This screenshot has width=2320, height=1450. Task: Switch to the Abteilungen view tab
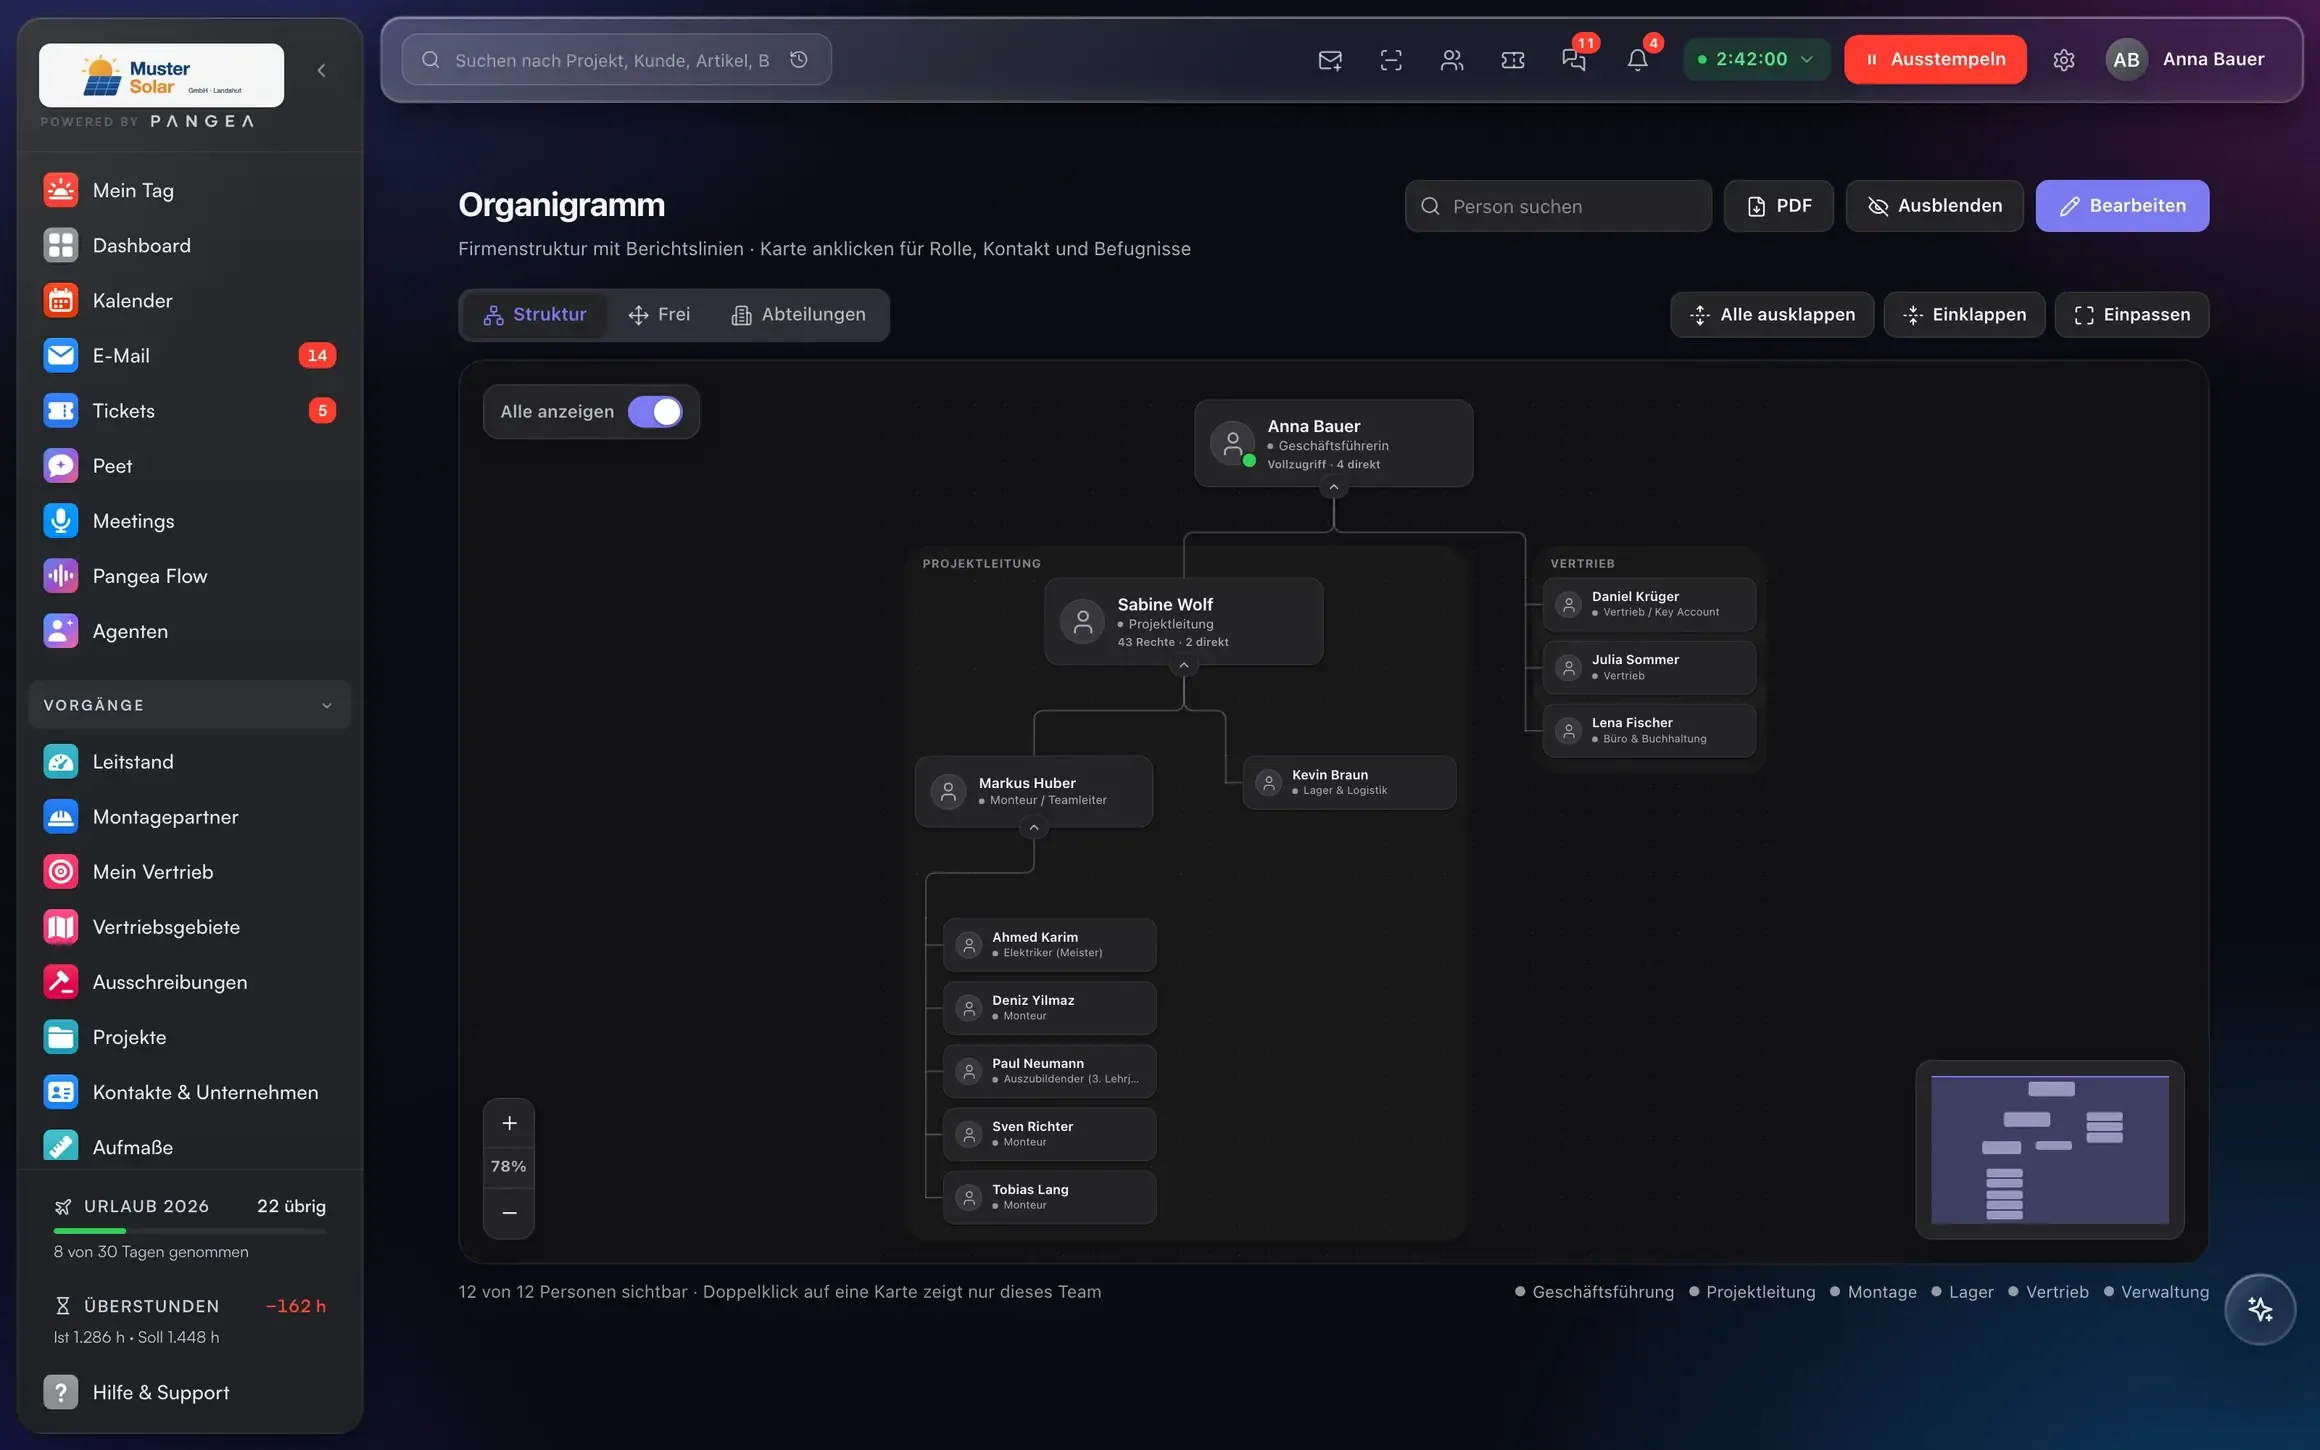click(799, 315)
